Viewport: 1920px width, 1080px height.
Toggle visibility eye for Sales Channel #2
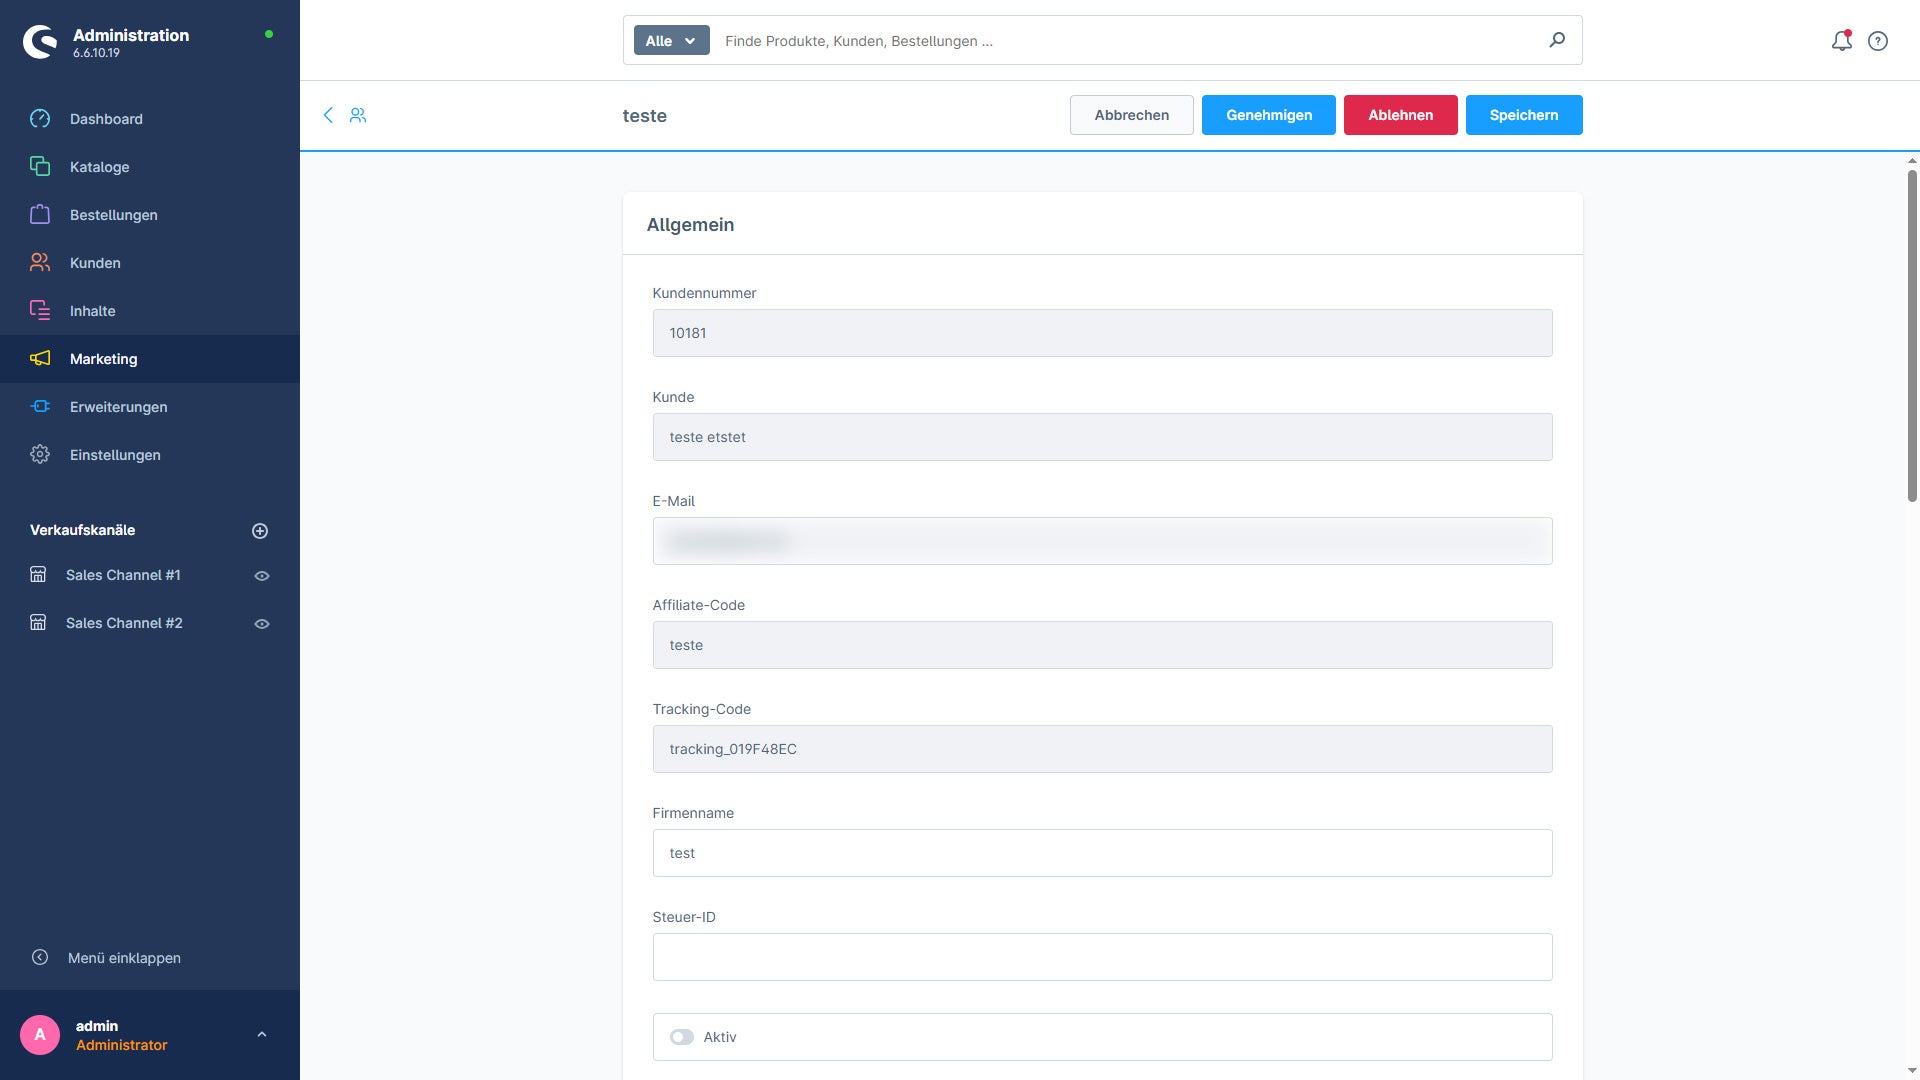tap(262, 624)
